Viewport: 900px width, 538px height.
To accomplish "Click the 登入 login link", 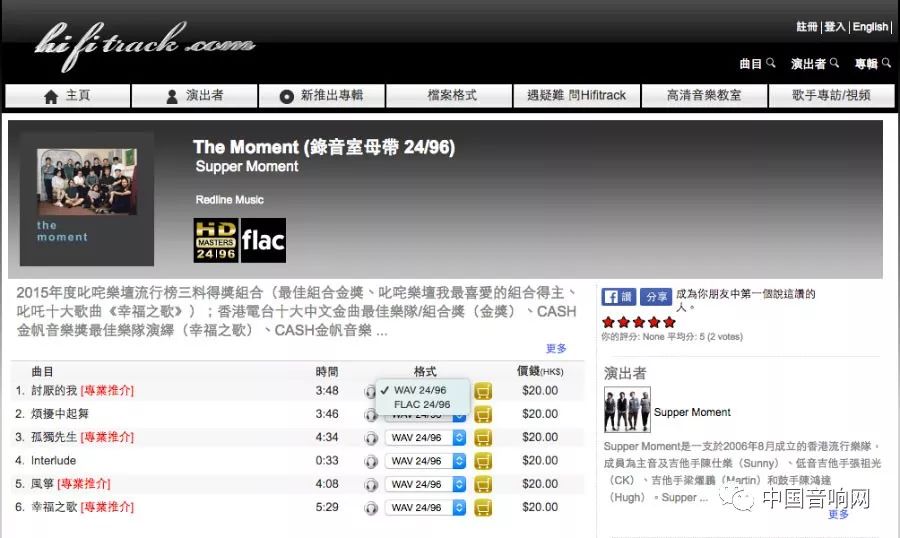I will coord(835,26).
